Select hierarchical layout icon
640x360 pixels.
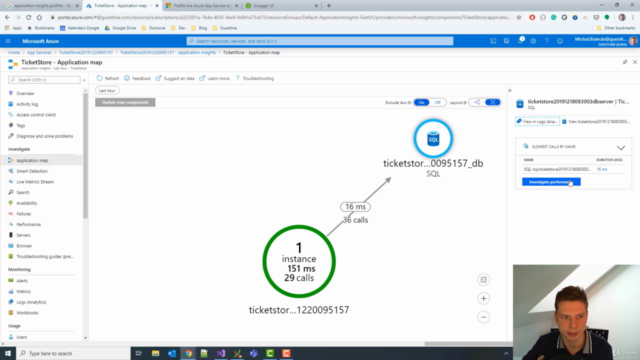[477, 102]
